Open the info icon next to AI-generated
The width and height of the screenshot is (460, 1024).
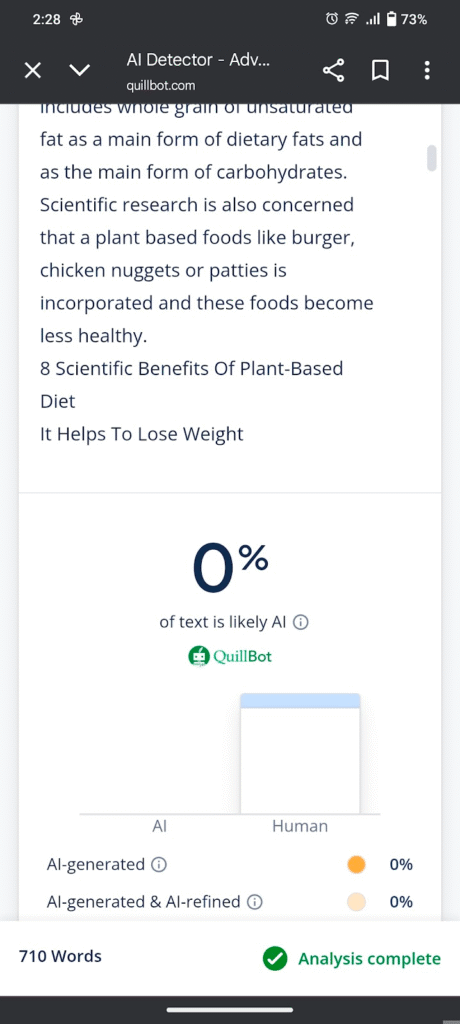click(x=159, y=865)
